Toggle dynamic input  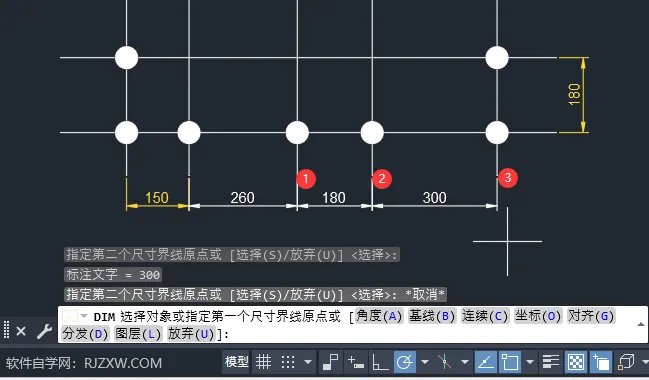click(356, 362)
